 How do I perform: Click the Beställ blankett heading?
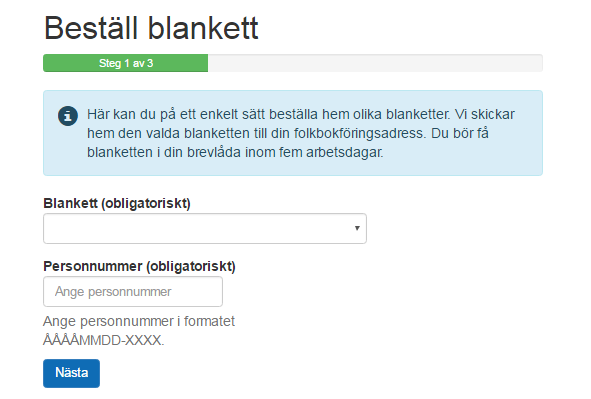[151, 28]
